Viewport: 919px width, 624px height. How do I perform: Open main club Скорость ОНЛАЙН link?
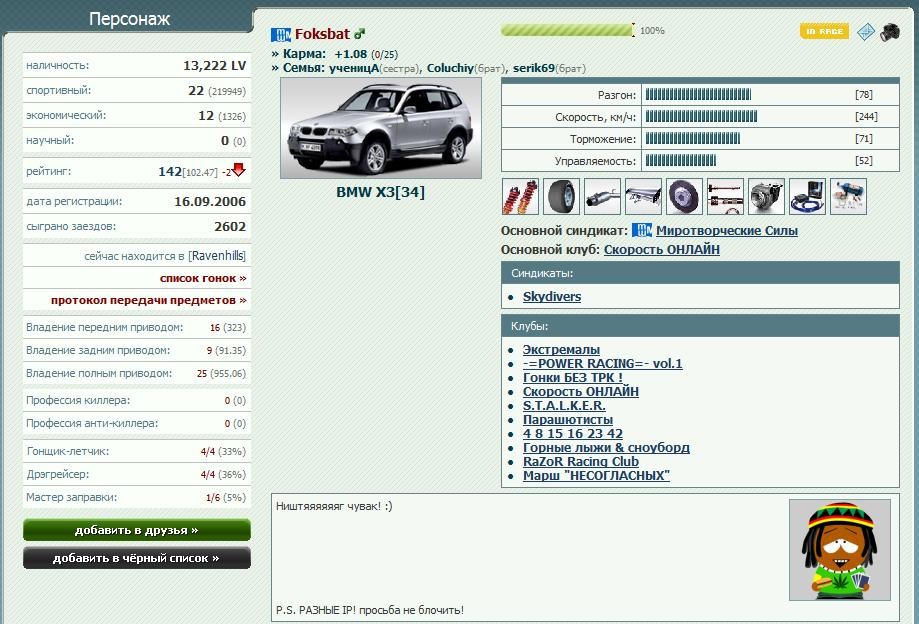point(662,250)
